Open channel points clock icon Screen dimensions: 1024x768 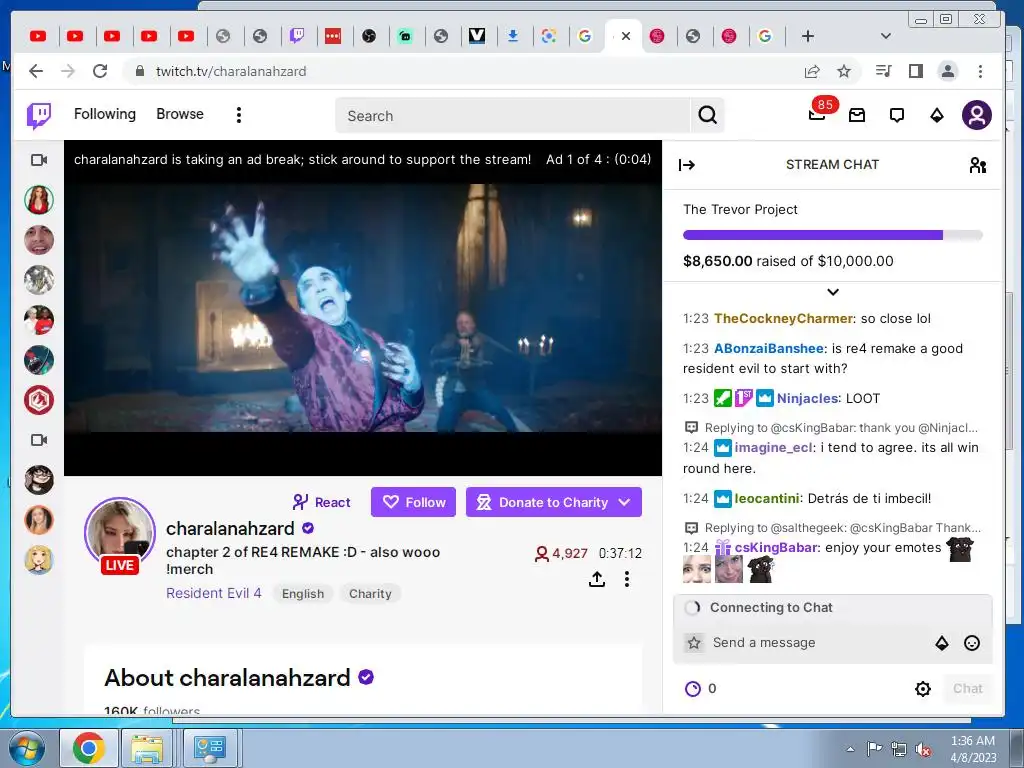pyautogui.click(x=692, y=689)
